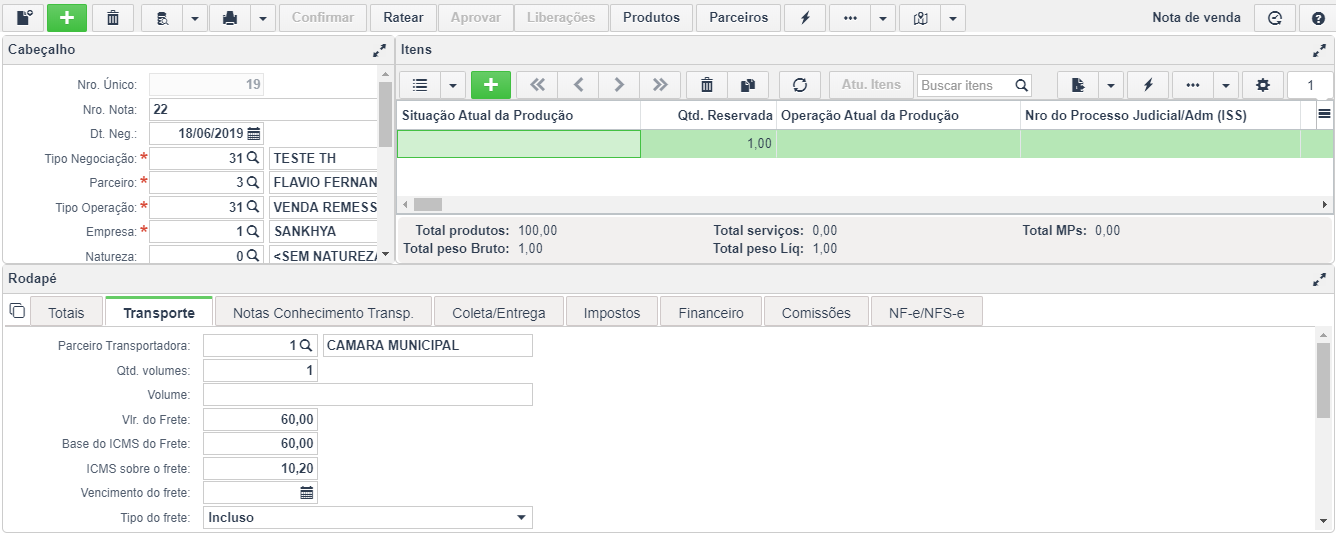Click the Ratear button
Screen dimensions: 1336x534
pos(403,18)
